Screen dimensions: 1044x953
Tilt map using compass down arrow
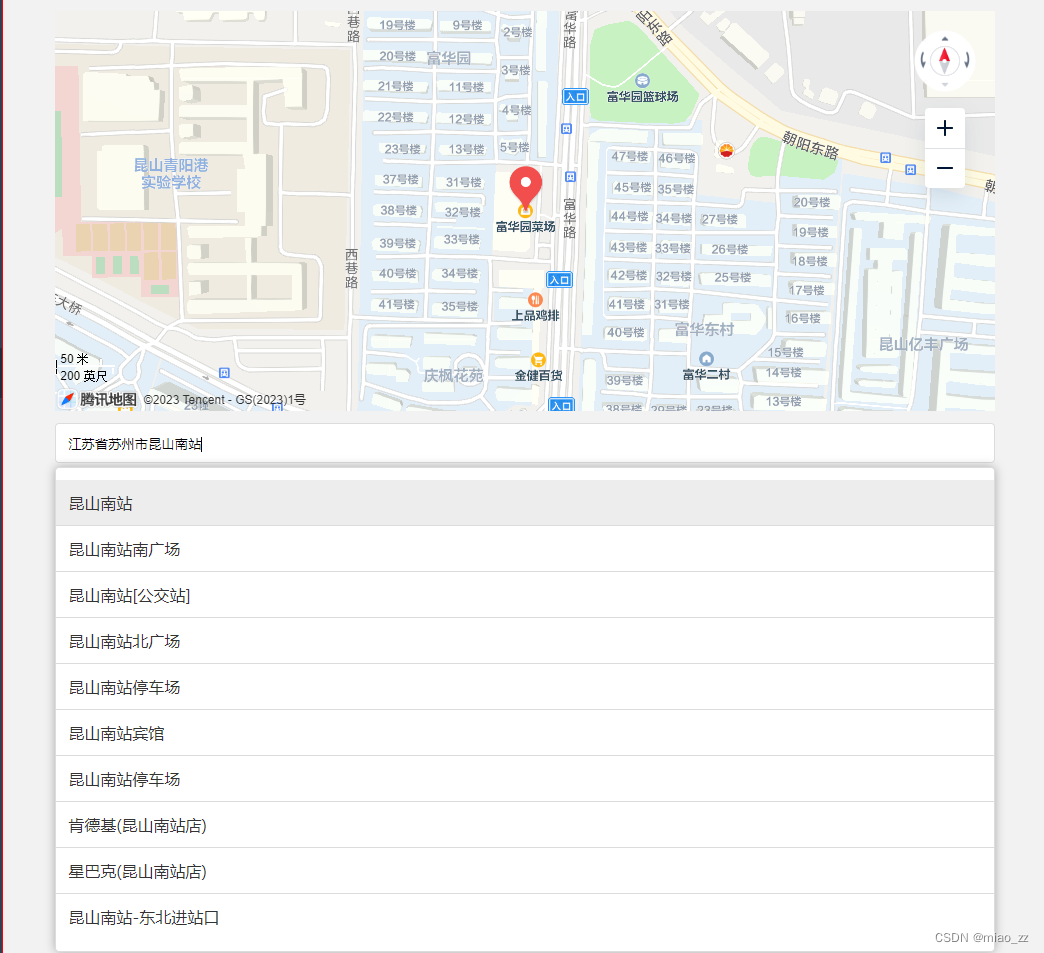[944, 84]
